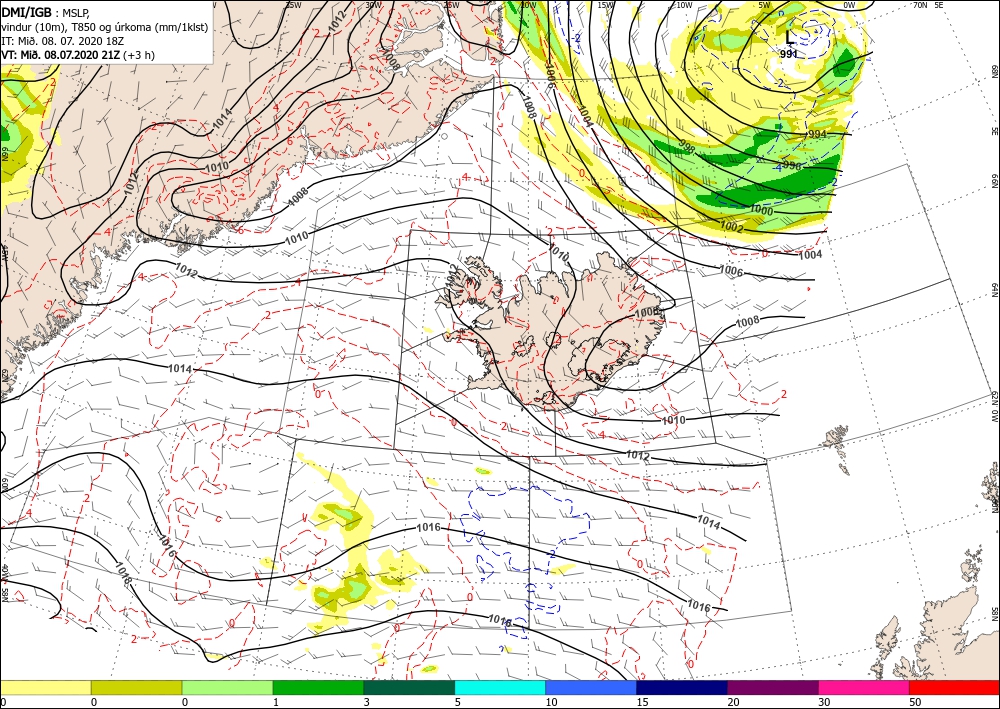Click the '994' isobar label
This screenshot has height=709, width=1000.
(x=817, y=134)
